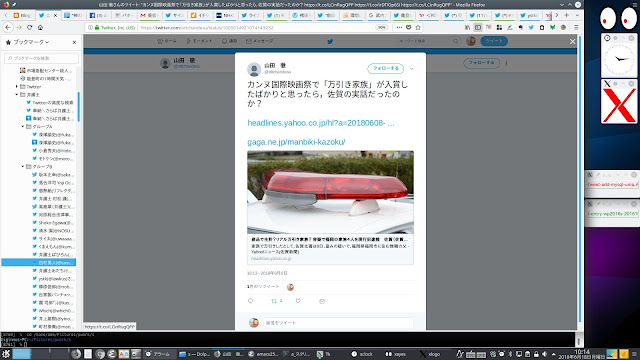Screen dimensions: 640x360
Task: Click reply text box 返信をツイート
Action: coord(338,323)
